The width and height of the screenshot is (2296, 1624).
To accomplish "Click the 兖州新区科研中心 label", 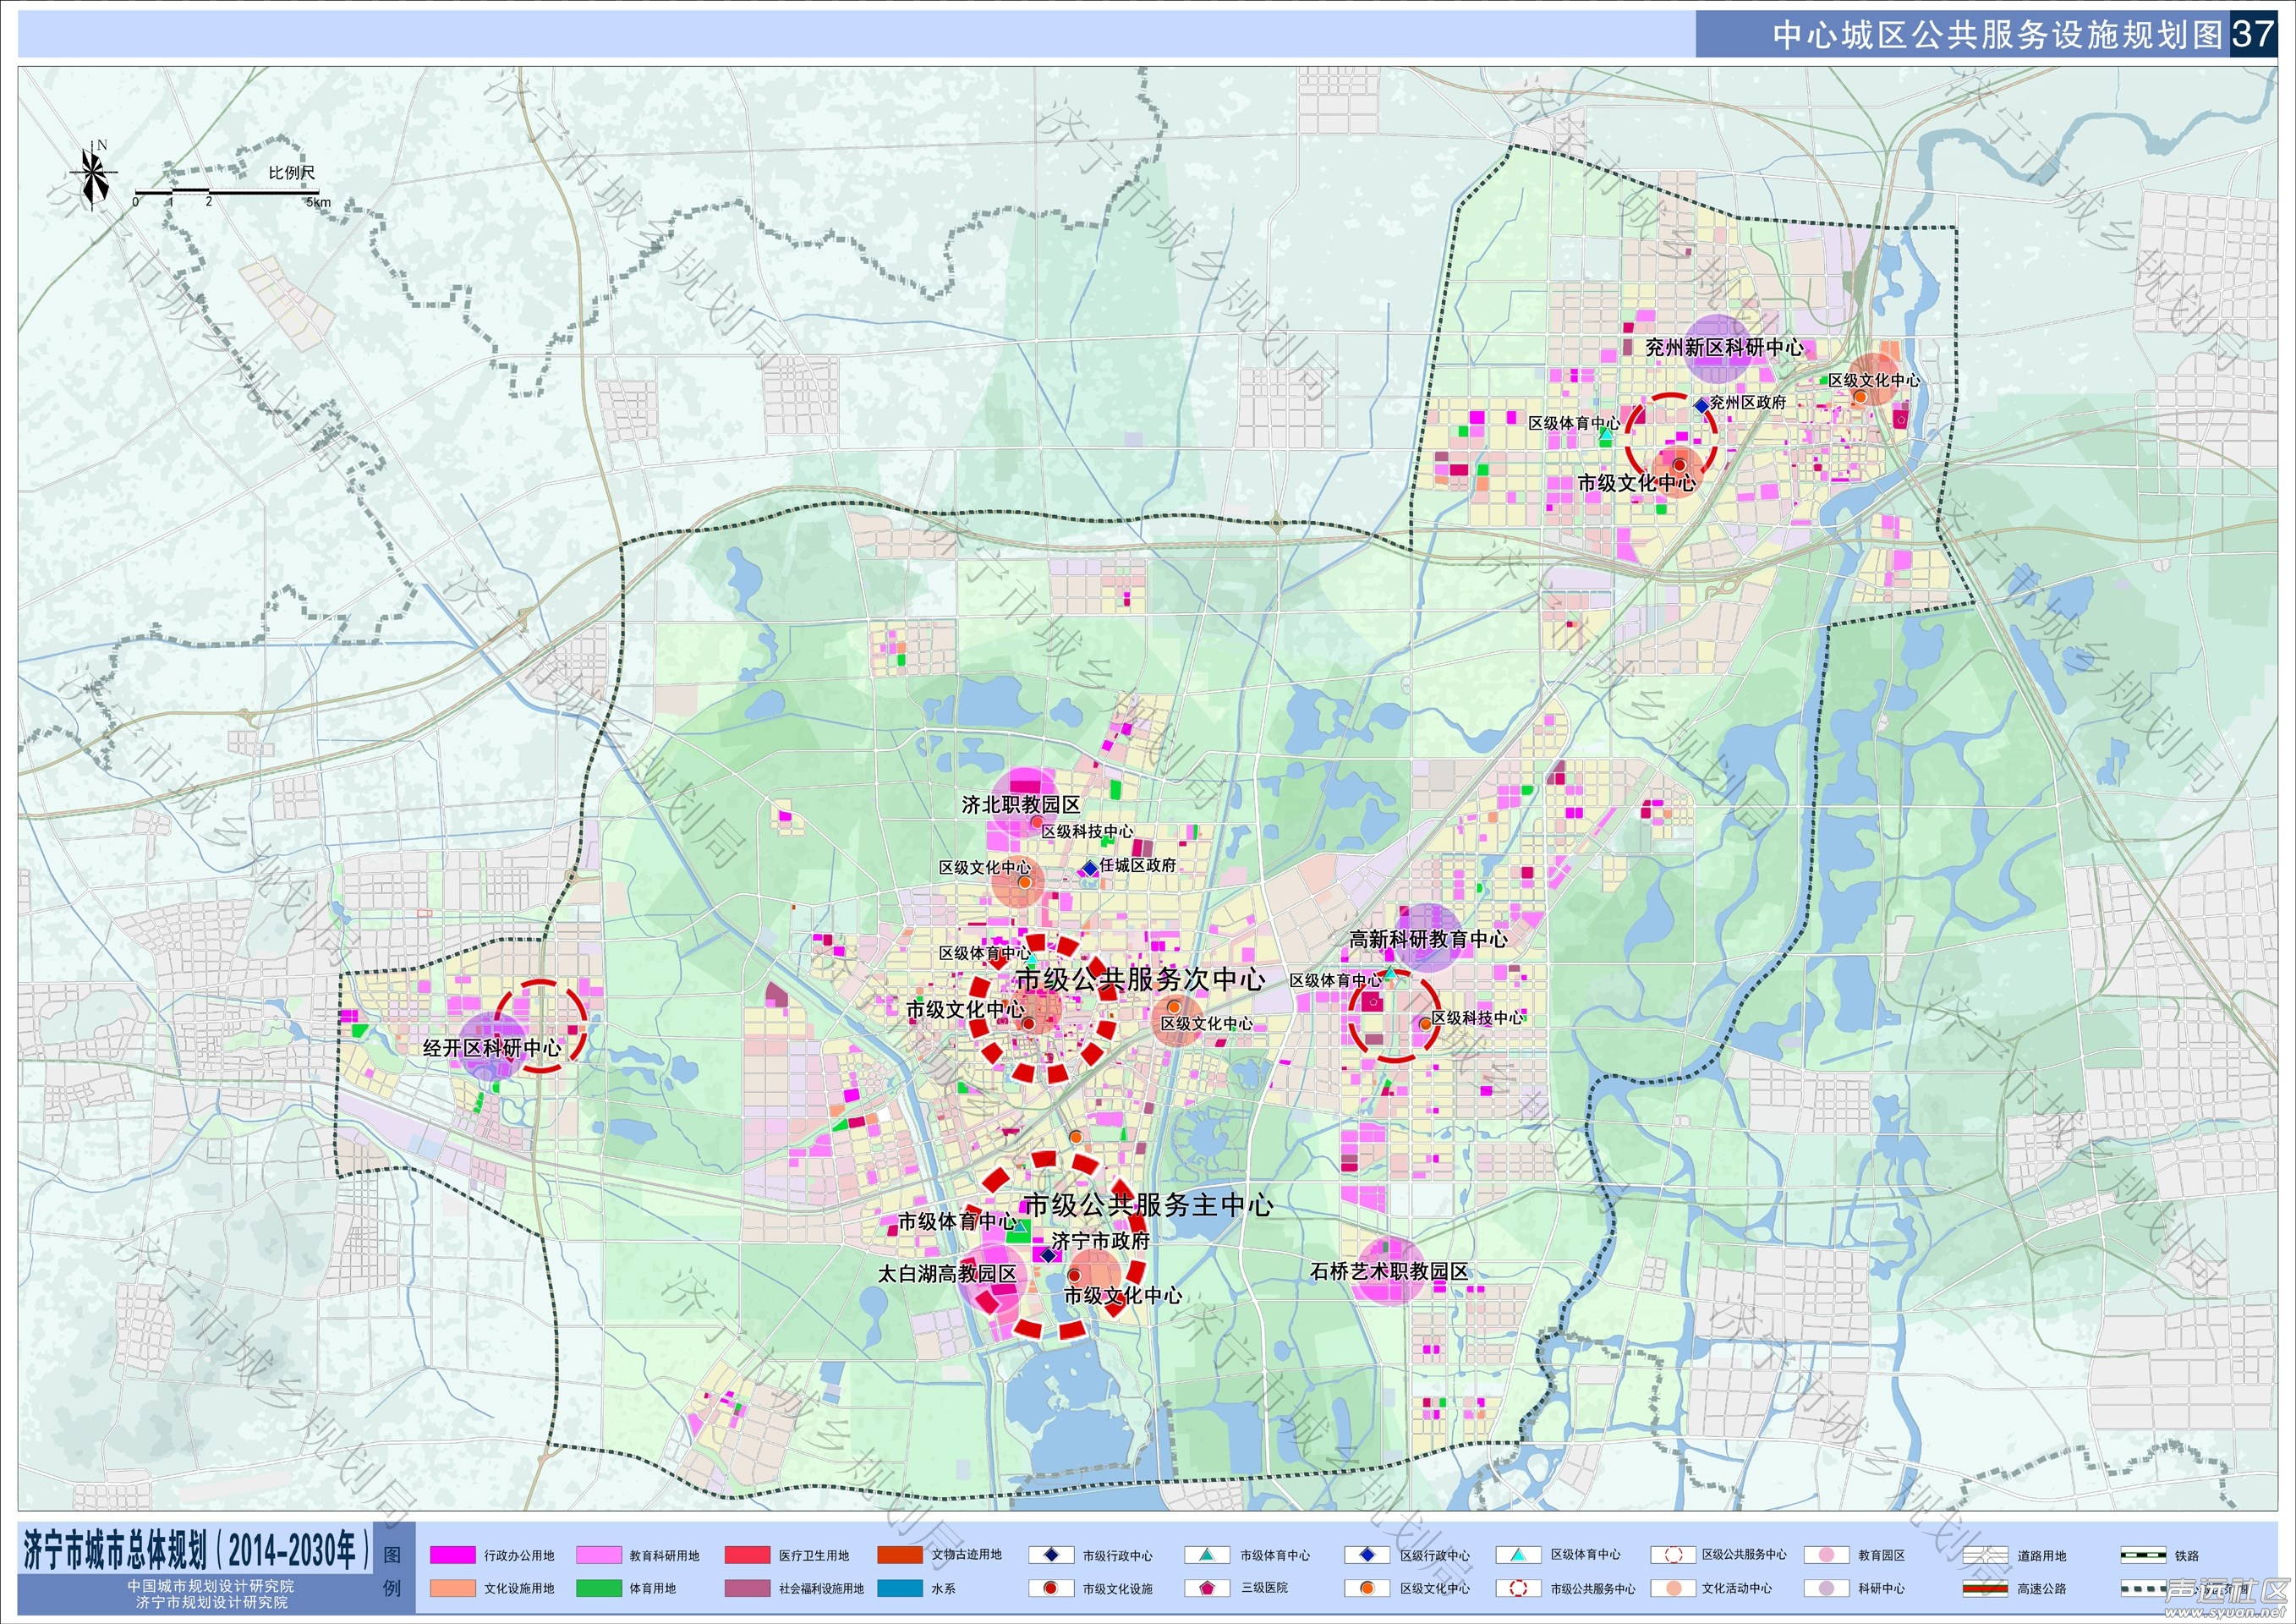I will (x=1725, y=348).
